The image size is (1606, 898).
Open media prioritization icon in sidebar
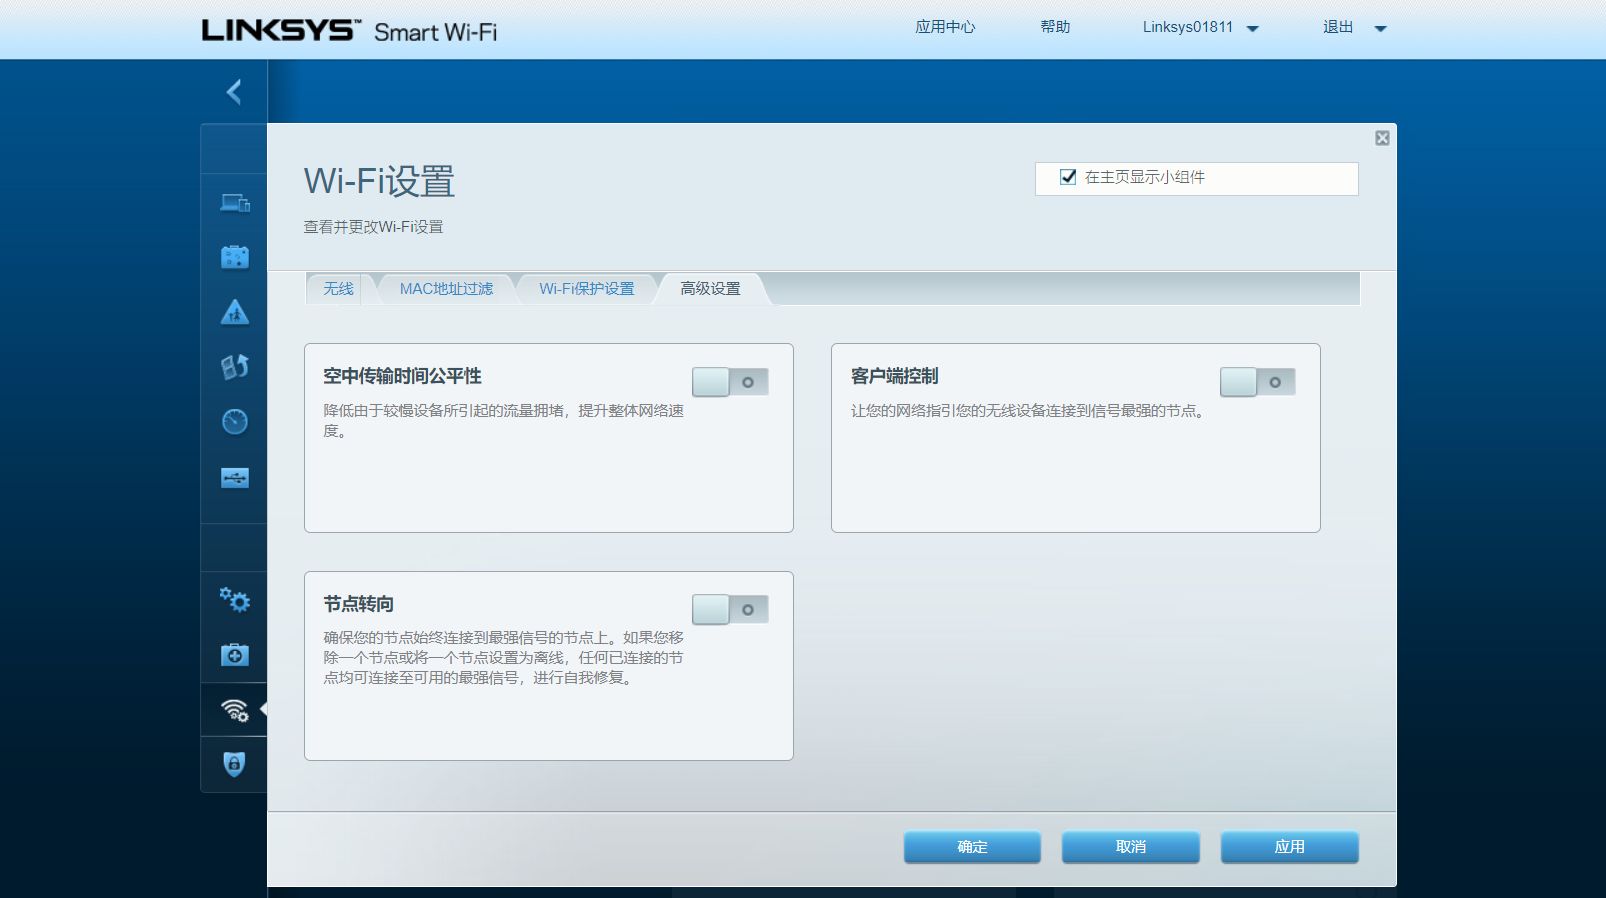tap(234, 367)
